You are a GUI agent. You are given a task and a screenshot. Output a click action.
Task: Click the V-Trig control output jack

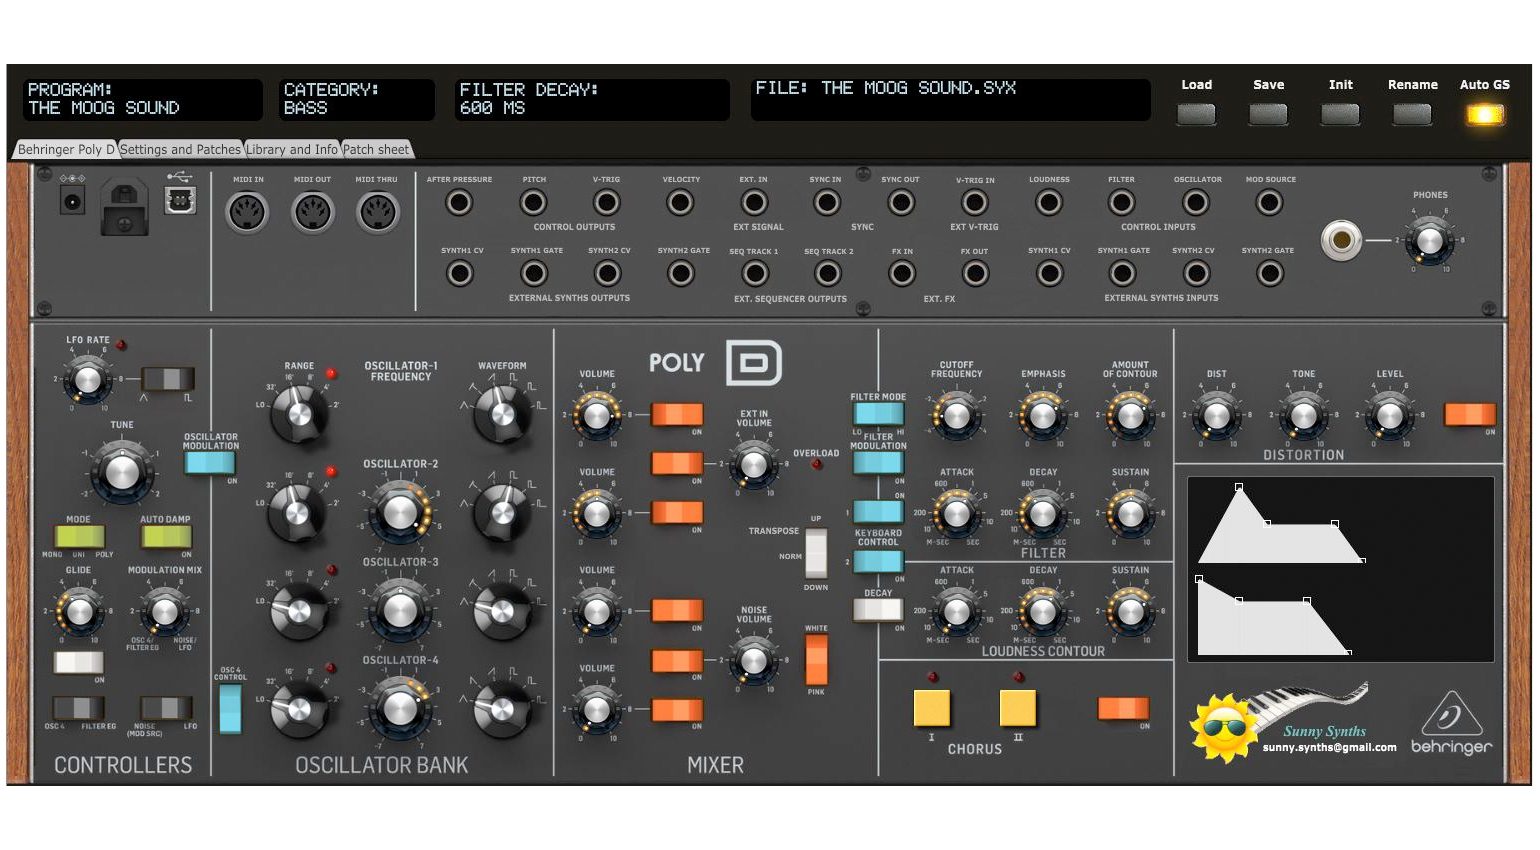pos(607,202)
